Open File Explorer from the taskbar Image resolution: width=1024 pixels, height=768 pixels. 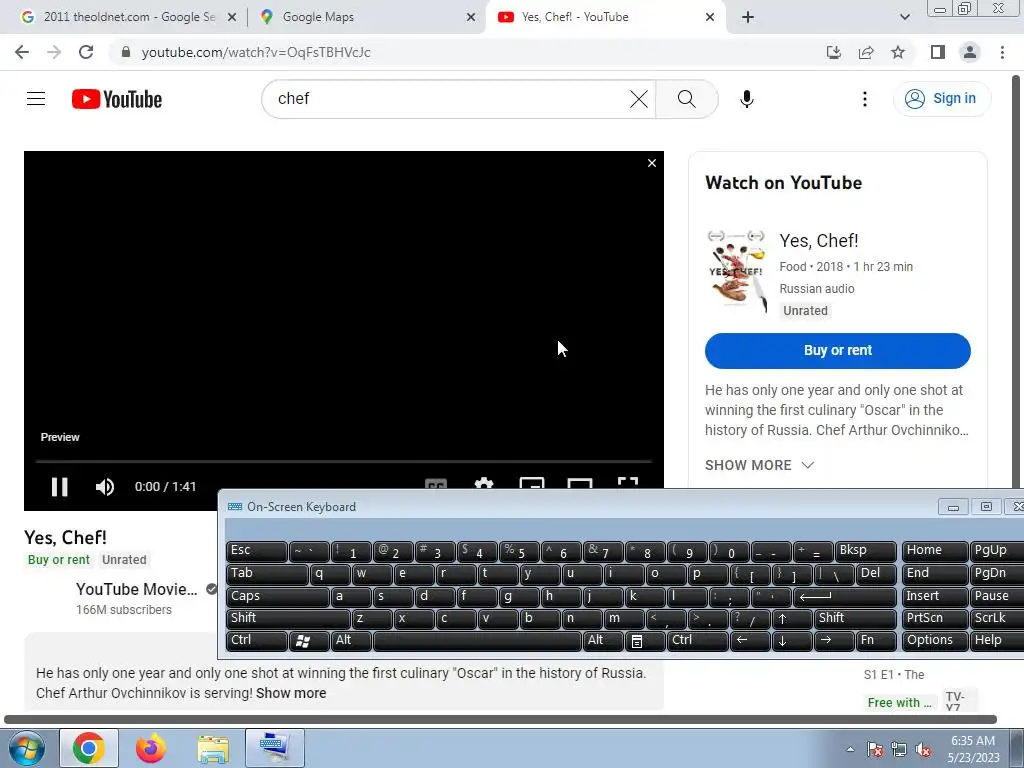coord(213,748)
